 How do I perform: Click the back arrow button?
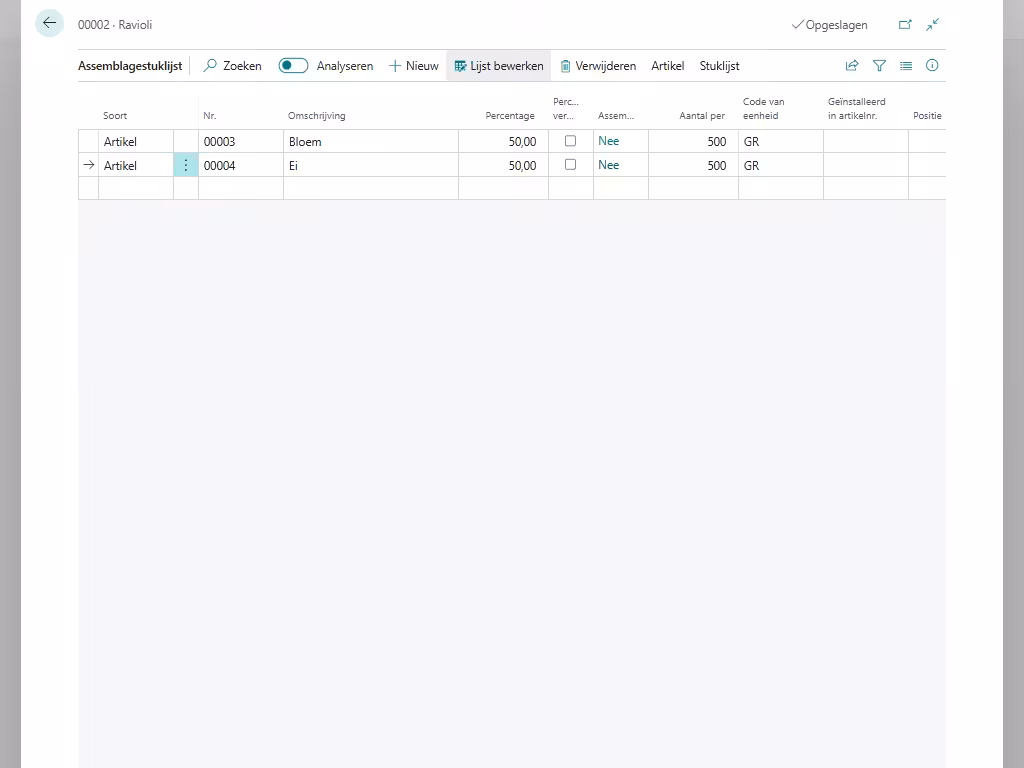point(49,23)
